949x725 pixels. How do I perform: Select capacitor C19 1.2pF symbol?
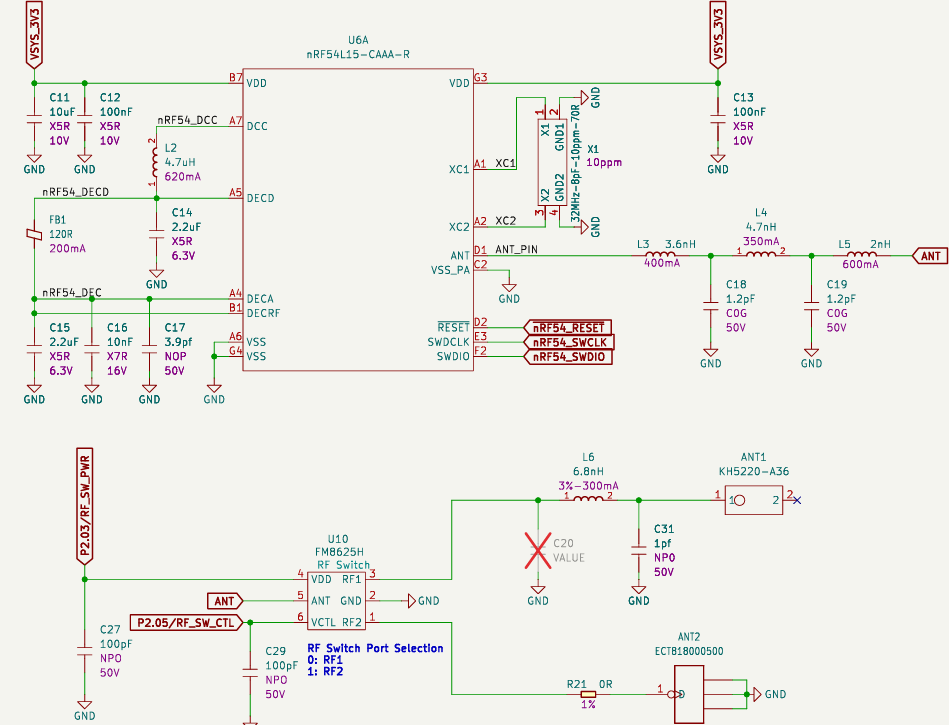[812, 306]
